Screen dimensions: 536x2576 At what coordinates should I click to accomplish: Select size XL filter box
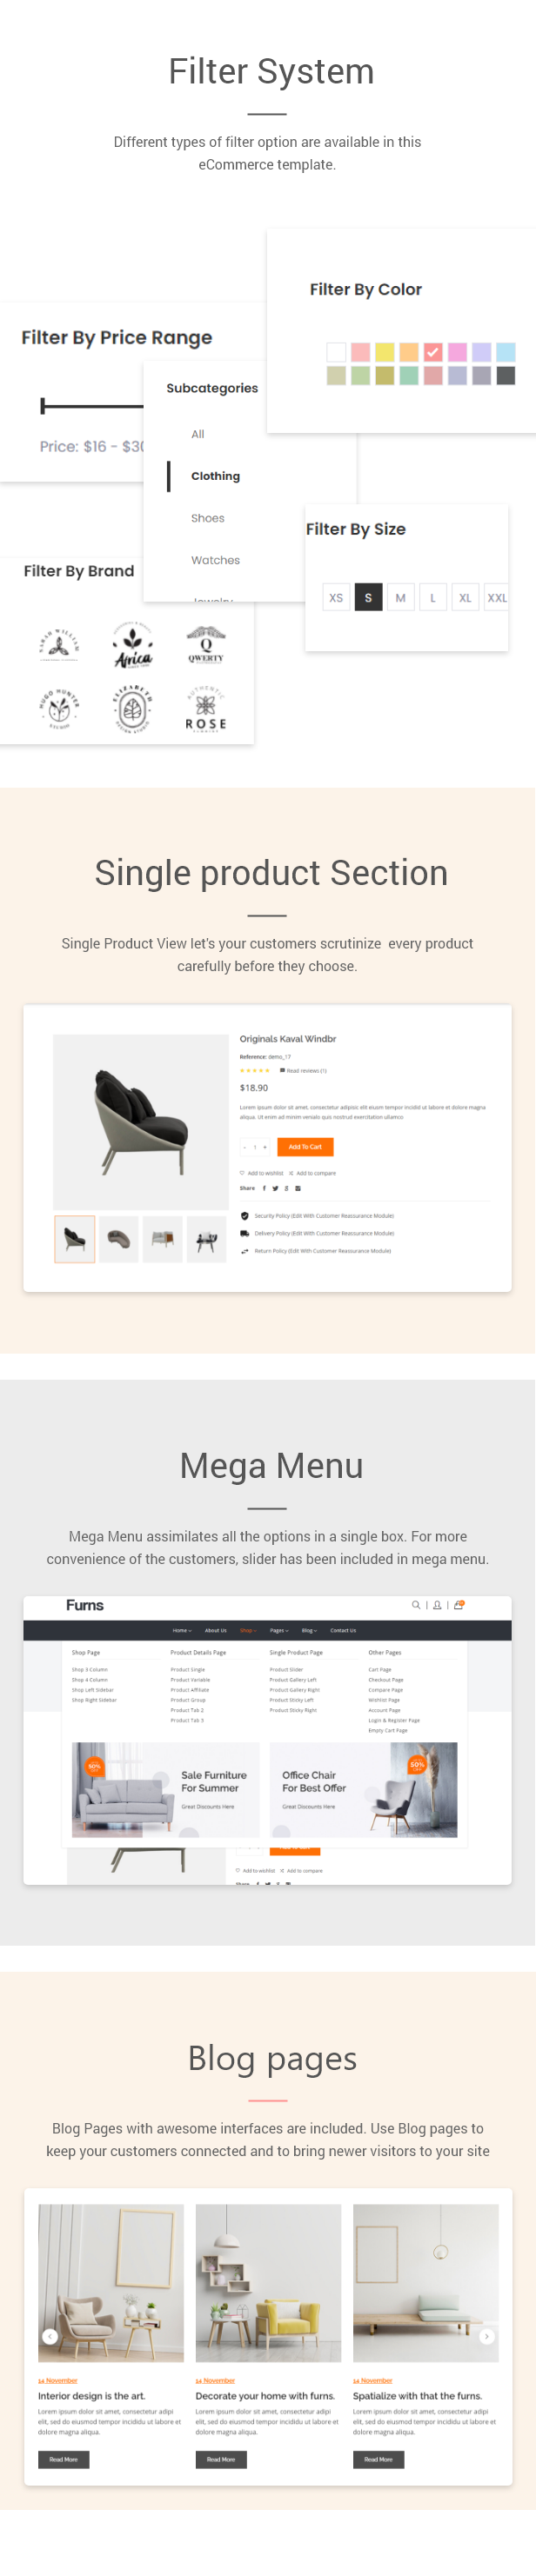pyautogui.click(x=465, y=597)
